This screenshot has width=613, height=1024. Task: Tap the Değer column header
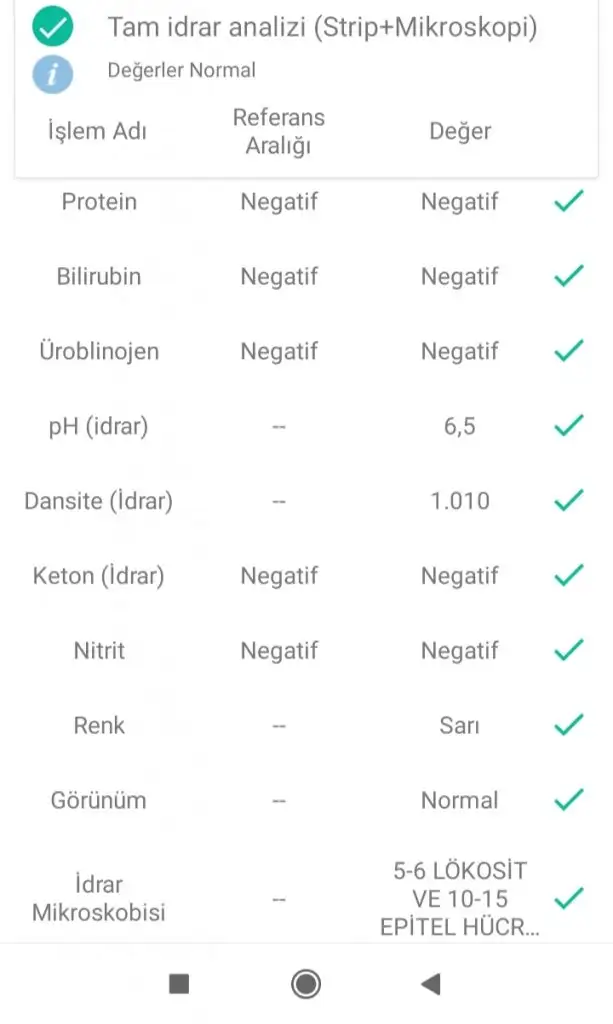(460, 131)
